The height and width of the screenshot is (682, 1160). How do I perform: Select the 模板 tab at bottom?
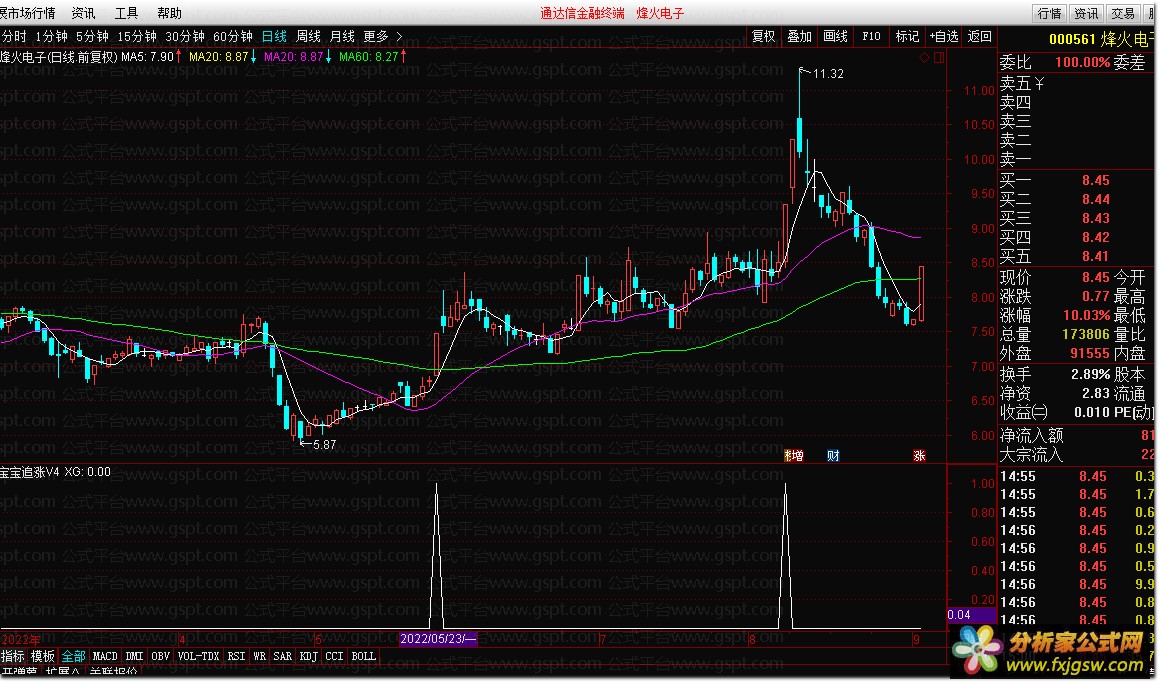pos(43,656)
